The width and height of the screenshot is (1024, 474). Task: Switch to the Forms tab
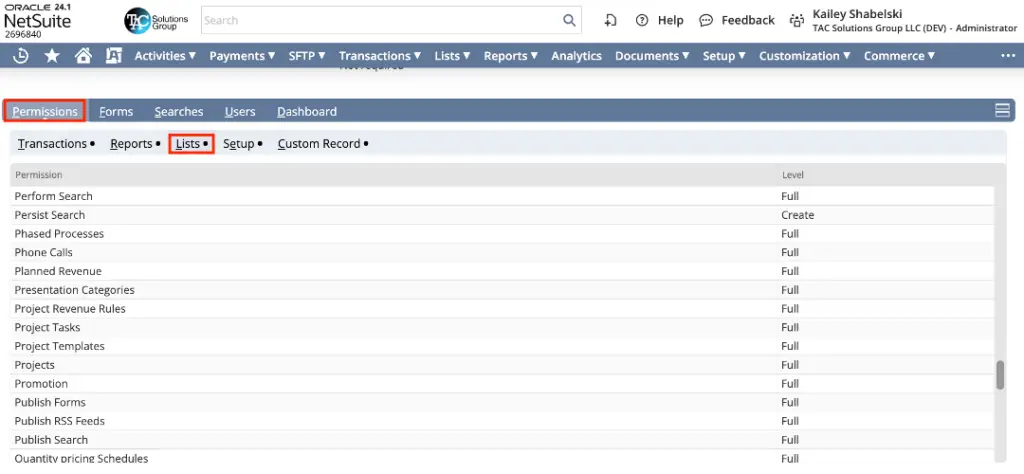coord(116,112)
